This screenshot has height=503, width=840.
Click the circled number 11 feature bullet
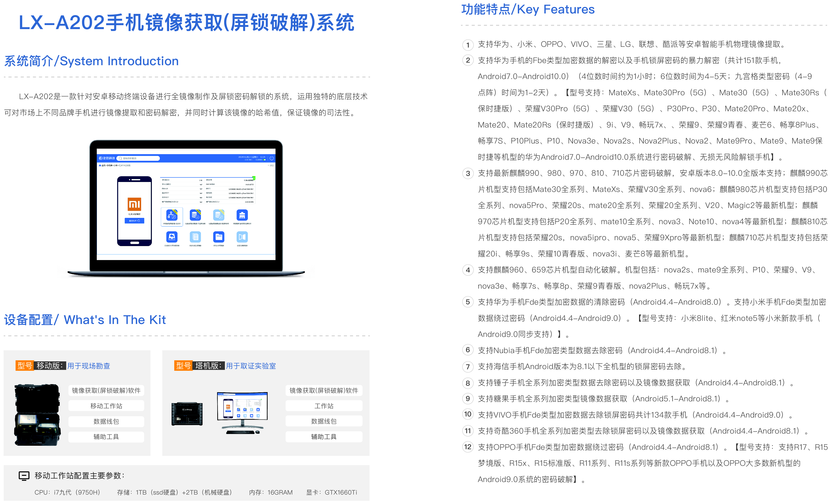tap(468, 431)
